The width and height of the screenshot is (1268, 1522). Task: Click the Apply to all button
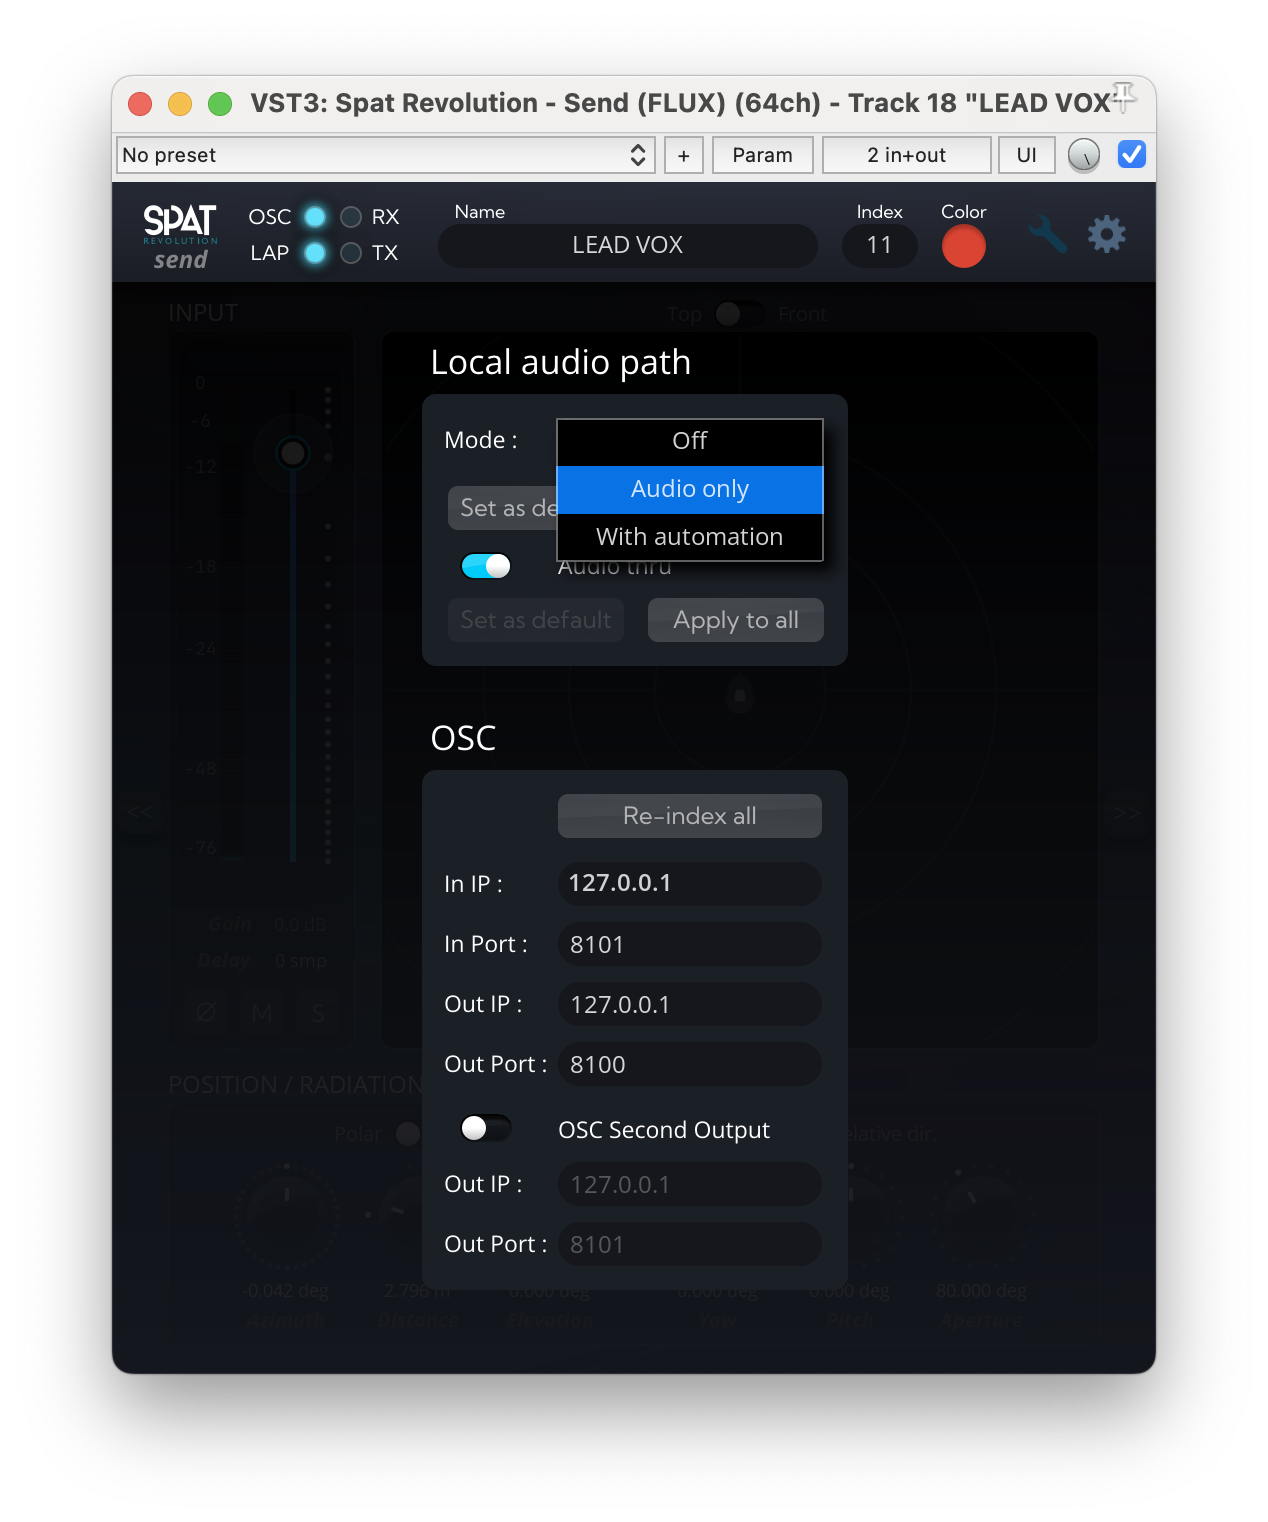point(735,620)
